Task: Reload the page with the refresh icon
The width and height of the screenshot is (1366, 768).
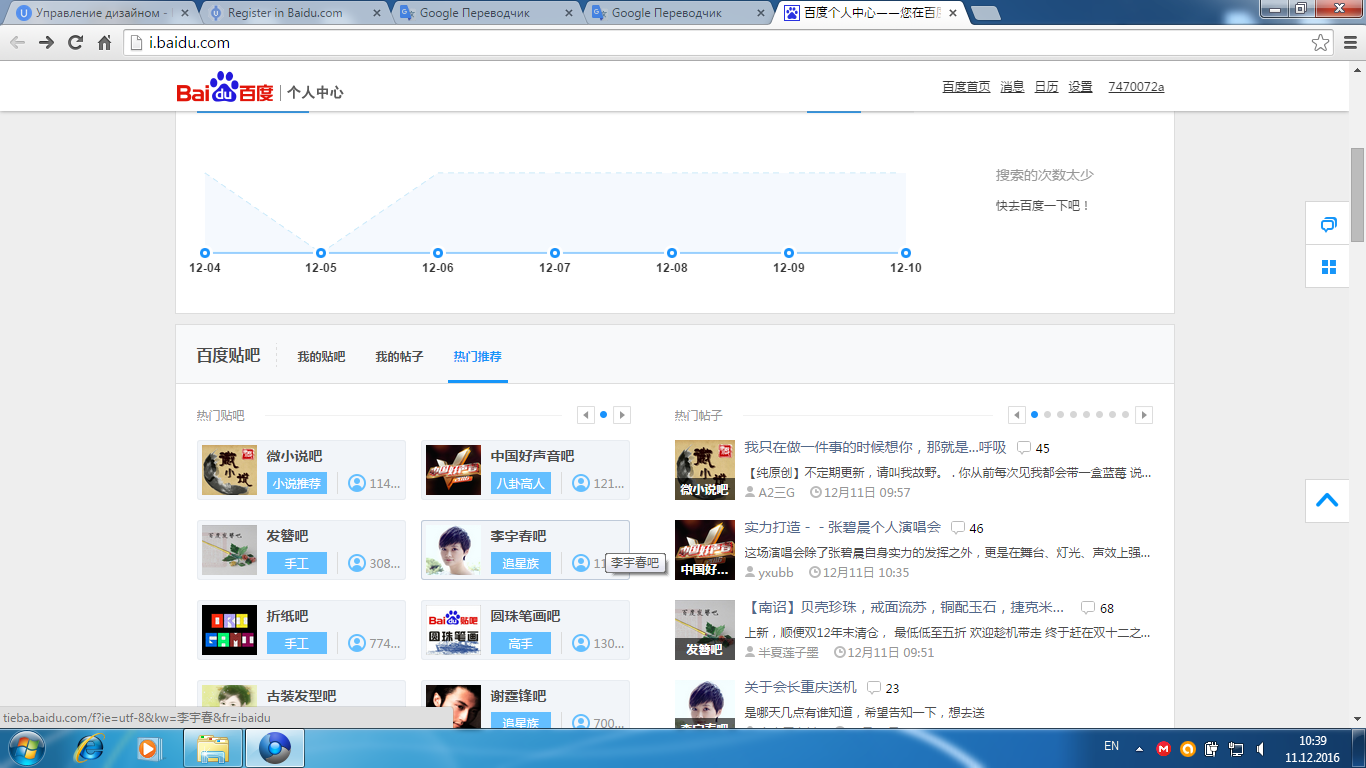Action: 75,43
